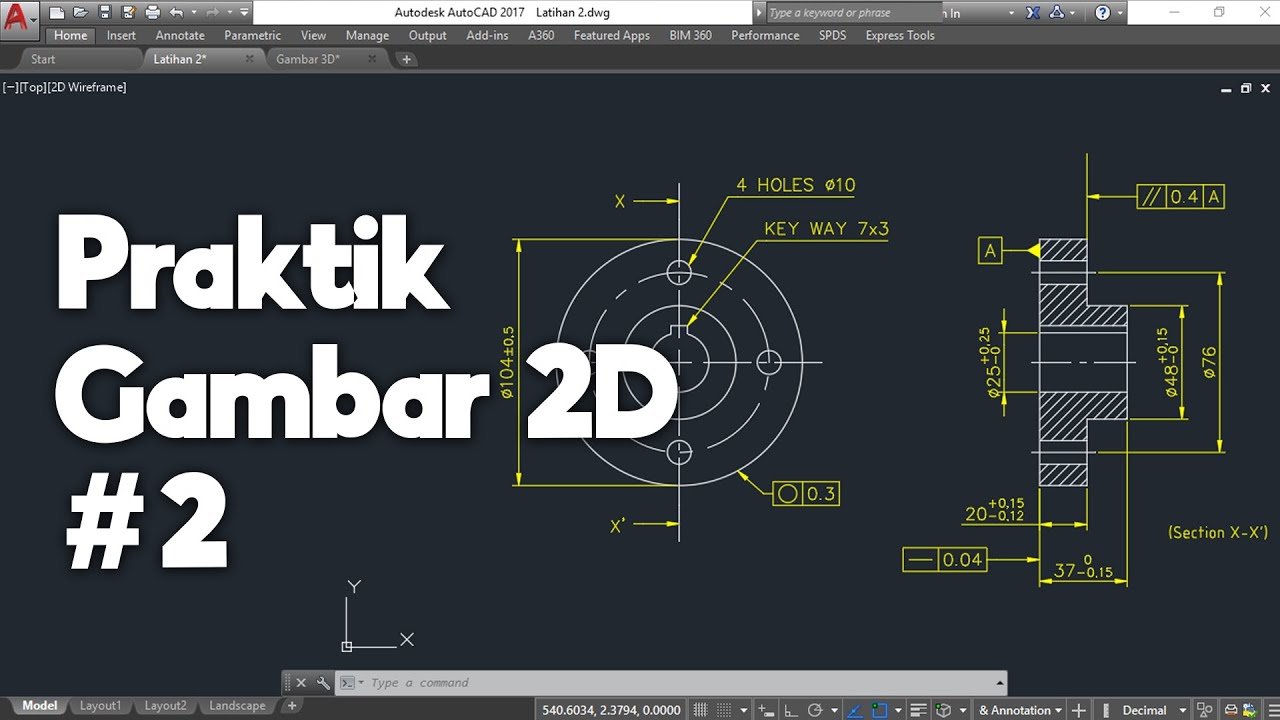Click the [-] viewport control label
Screen dimensions: 1280x720
click(x=10, y=87)
